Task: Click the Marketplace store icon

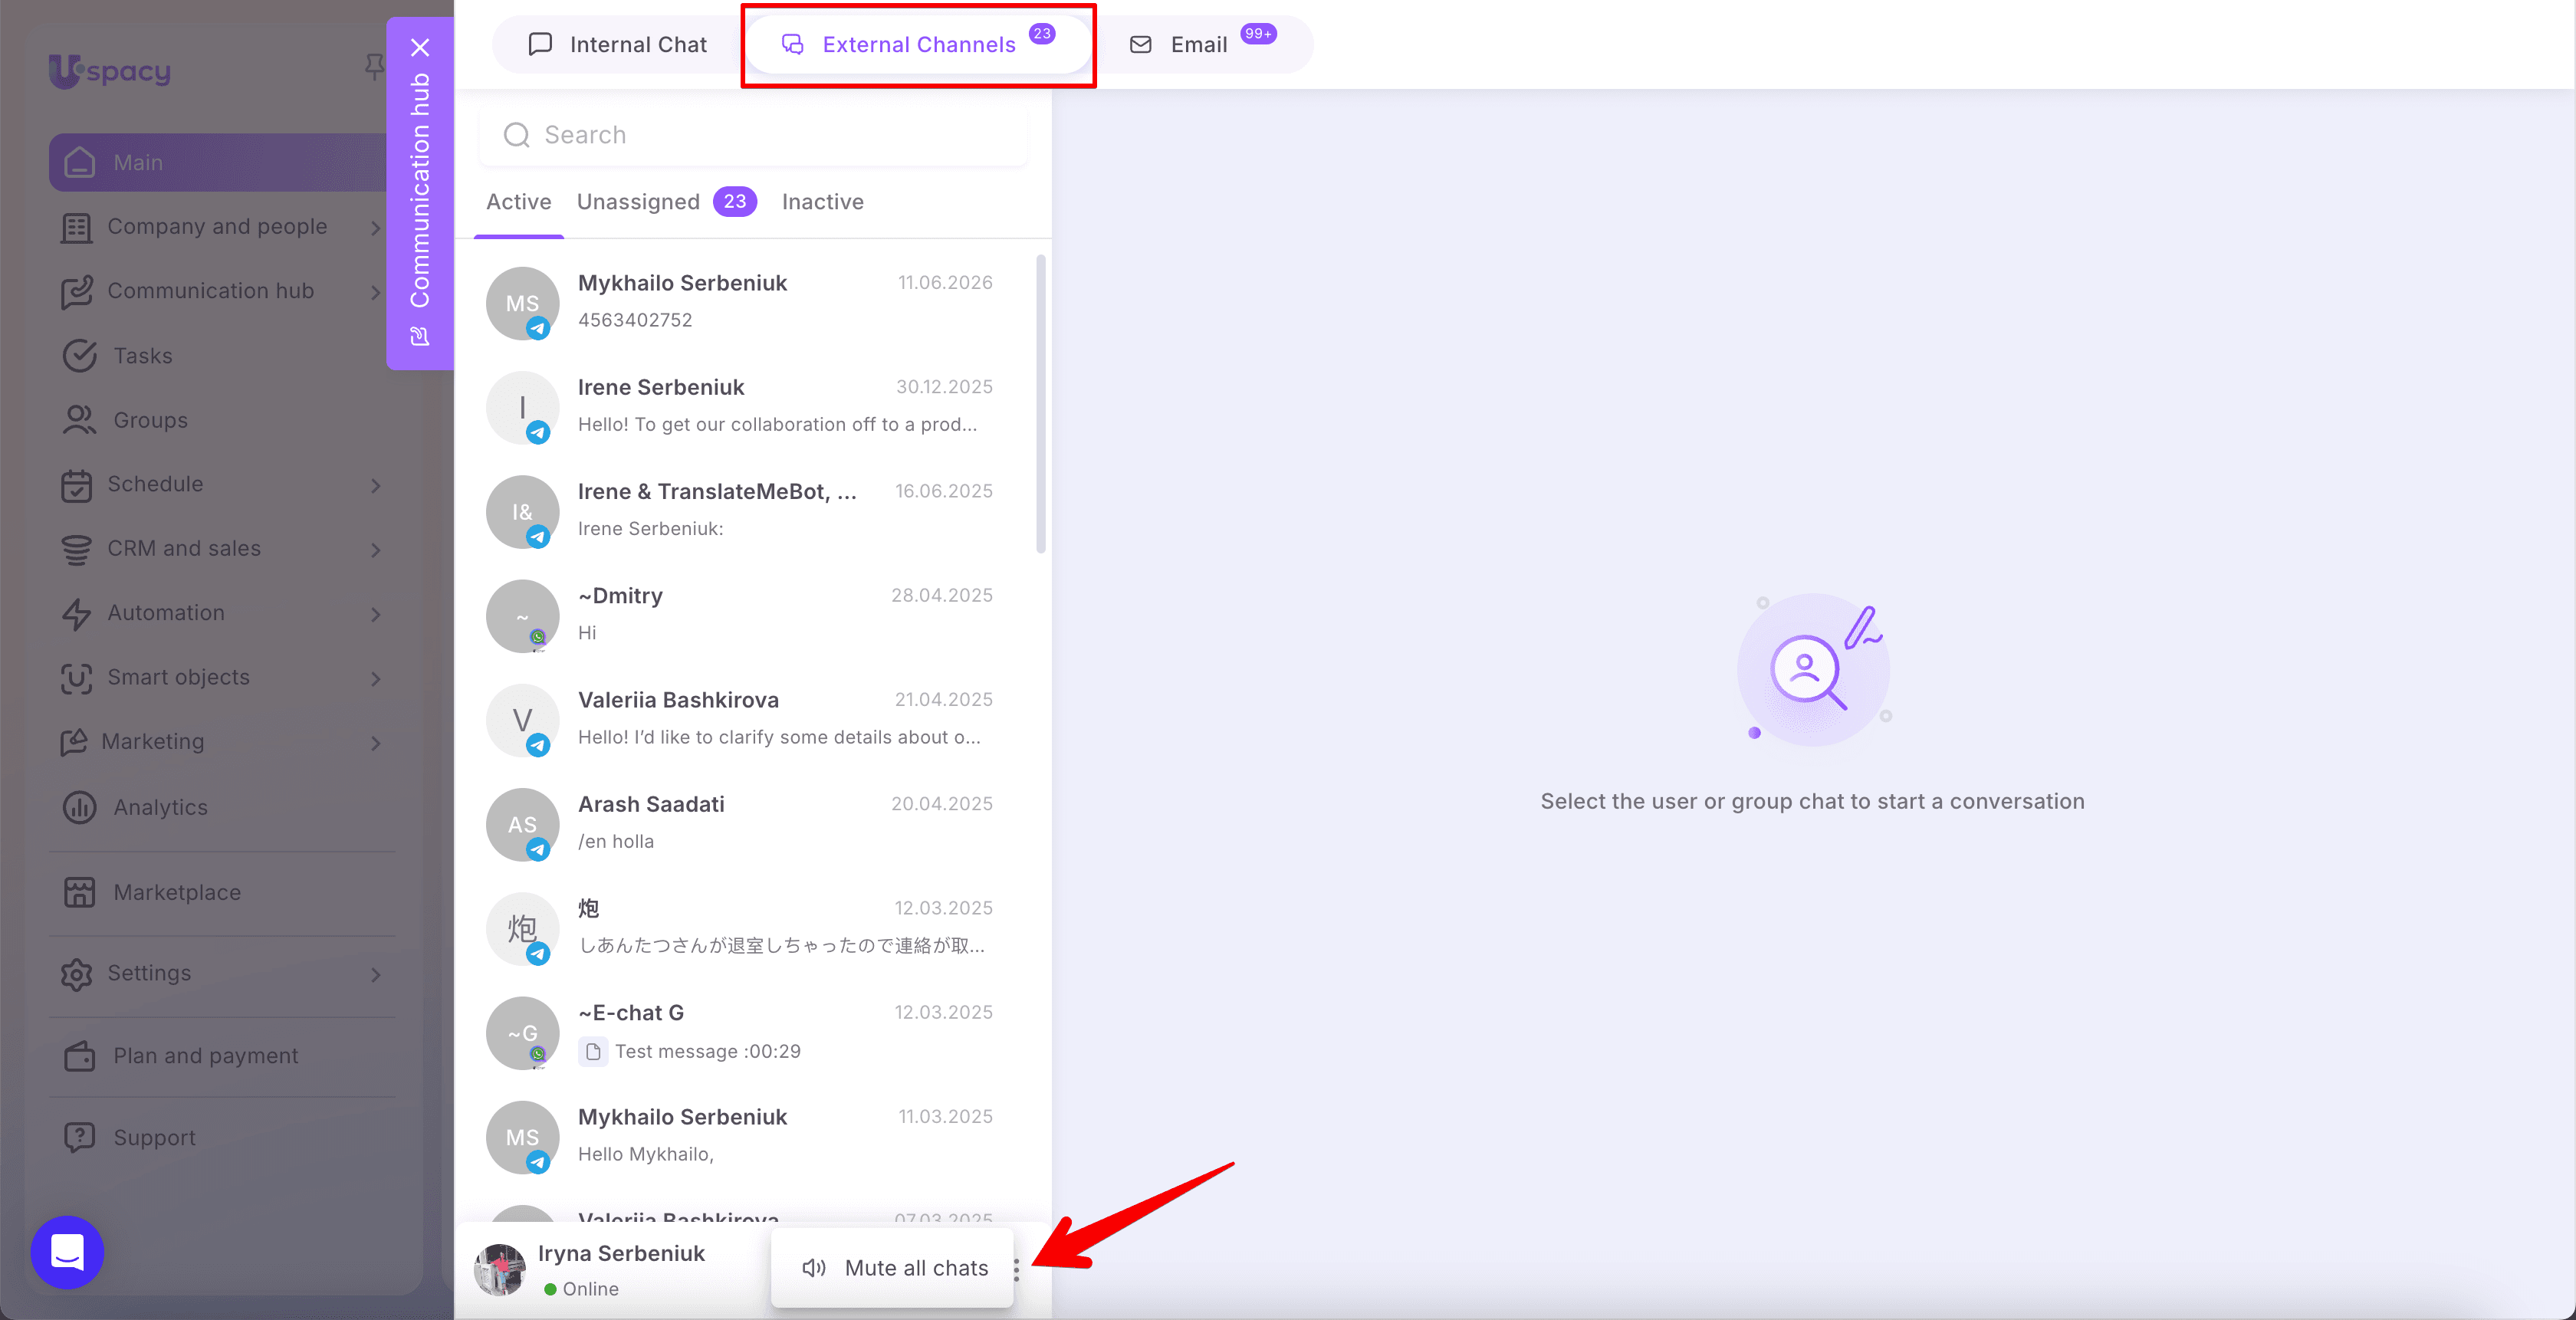Action: 79,892
